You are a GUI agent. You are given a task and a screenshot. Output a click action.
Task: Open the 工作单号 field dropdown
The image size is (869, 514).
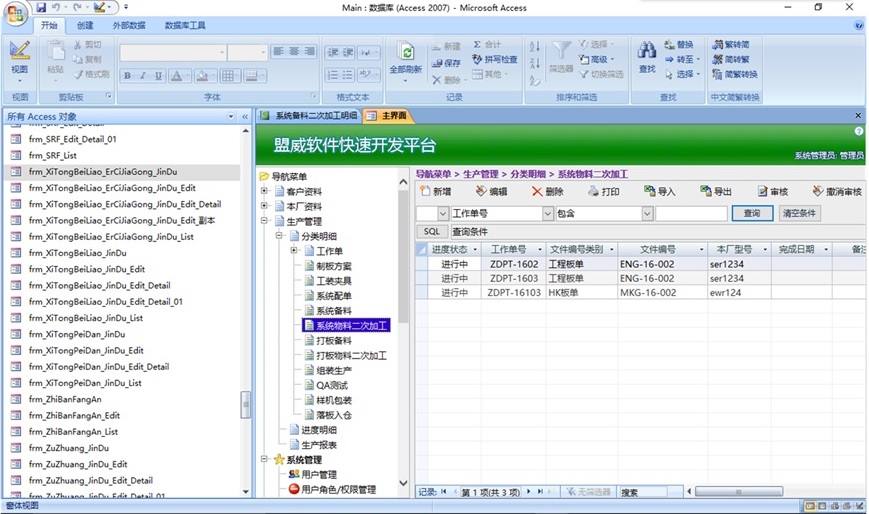pyautogui.click(x=548, y=213)
